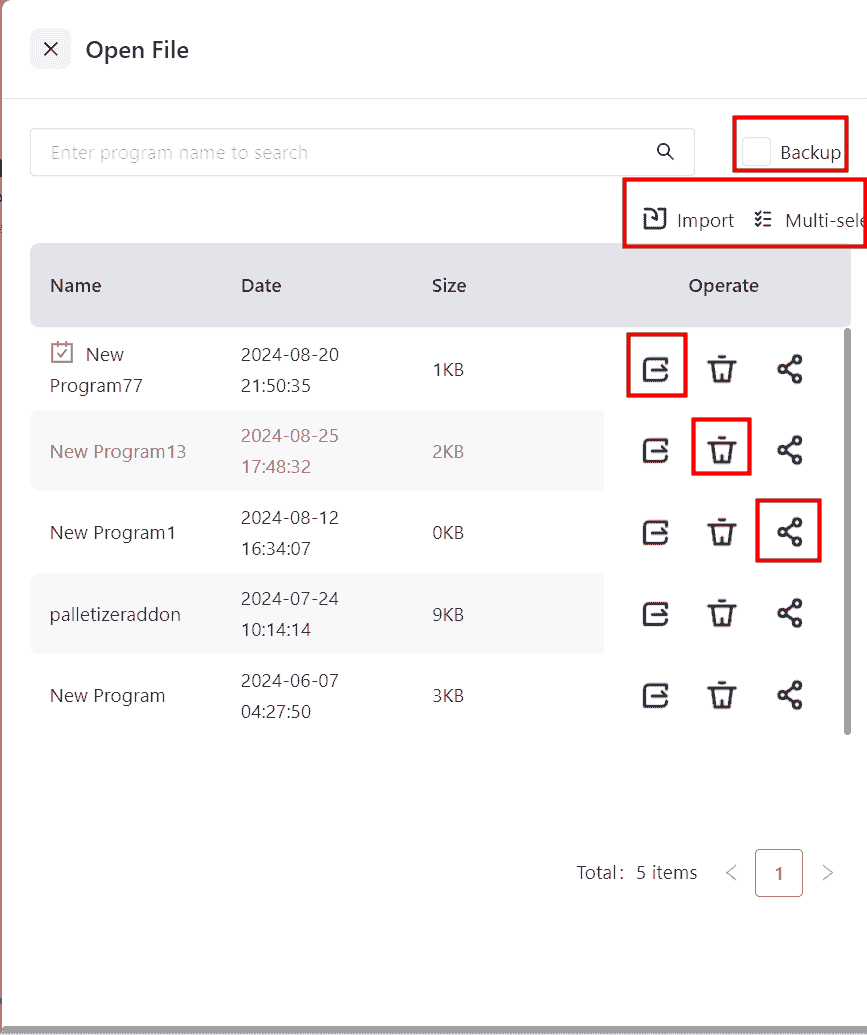Click the program name search field
The width and height of the screenshot is (867, 1035).
tap(340, 152)
